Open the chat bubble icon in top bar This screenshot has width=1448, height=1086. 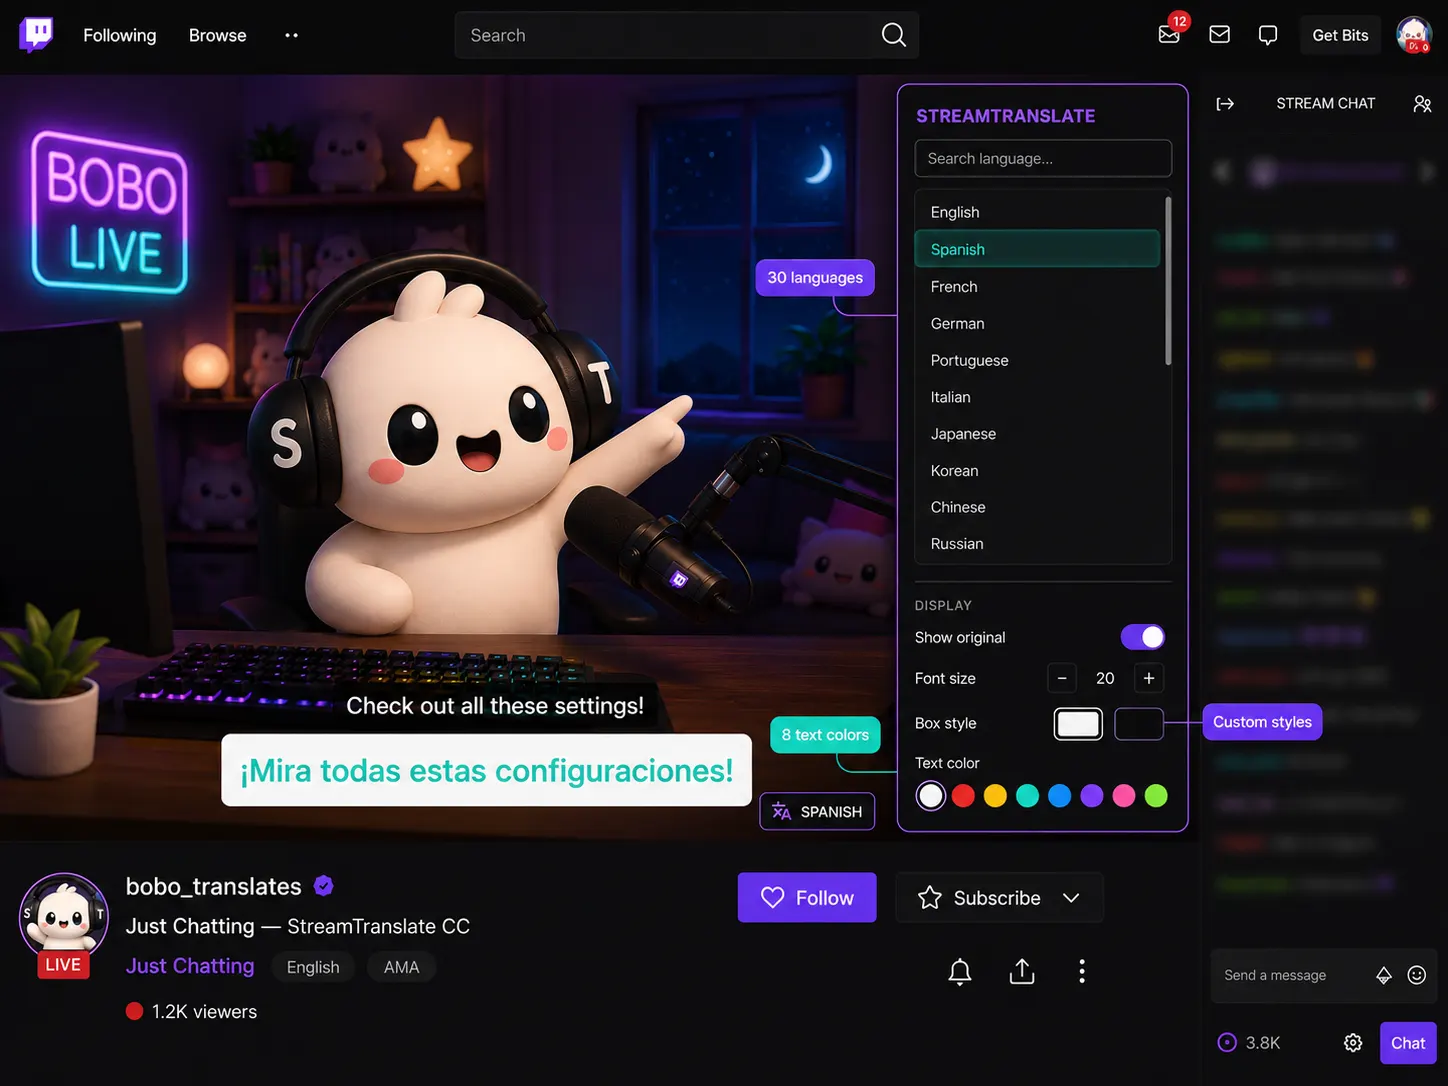(1267, 35)
